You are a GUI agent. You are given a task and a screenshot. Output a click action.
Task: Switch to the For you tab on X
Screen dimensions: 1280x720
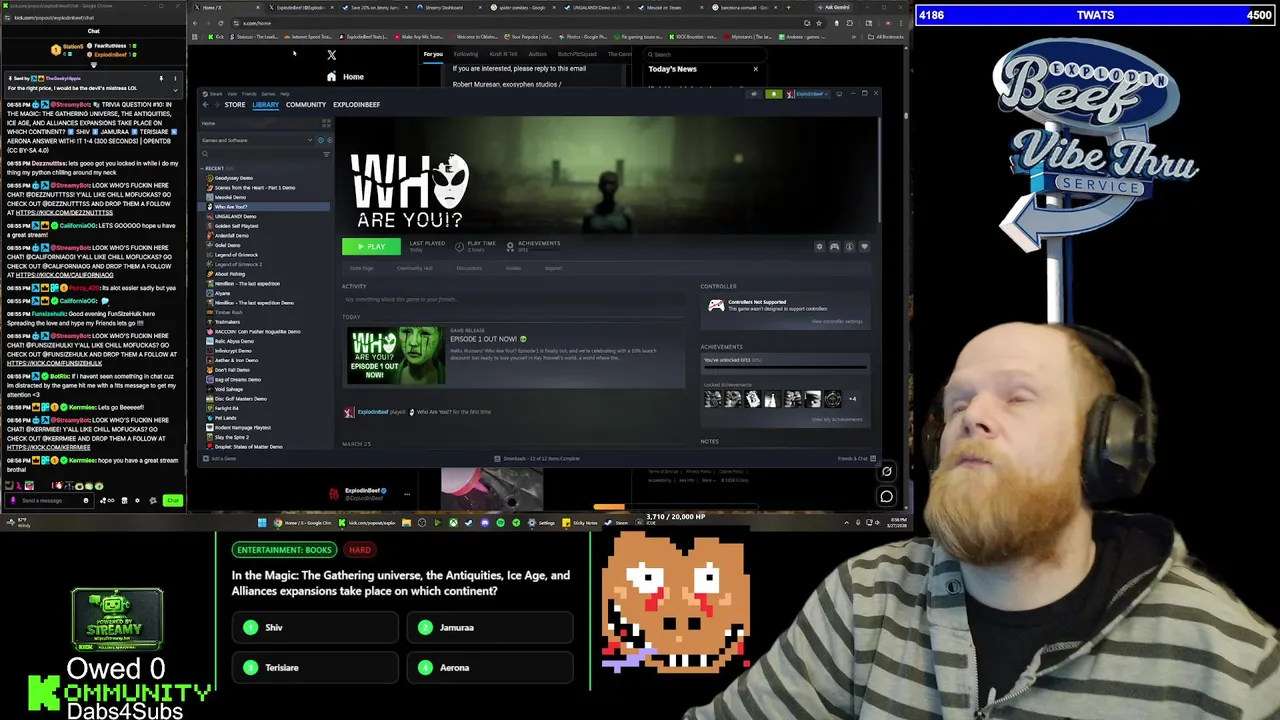[x=433, y=54]
